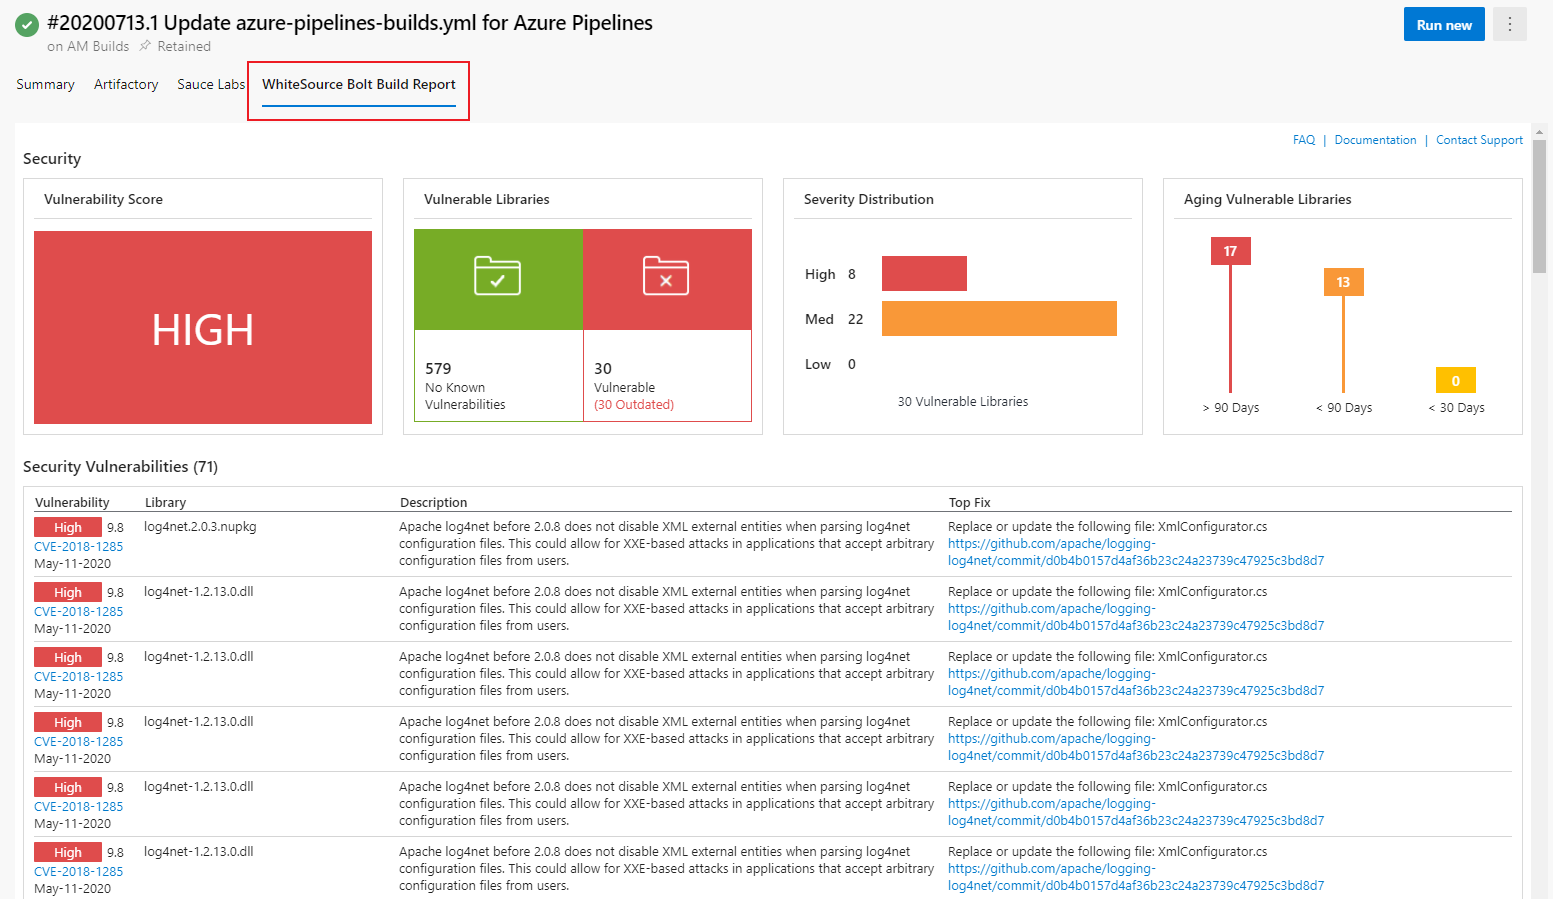Click the (30 Outdated) text
Image resolution: width=1553 pixels, height=899 pixels.
pos(634,405)
